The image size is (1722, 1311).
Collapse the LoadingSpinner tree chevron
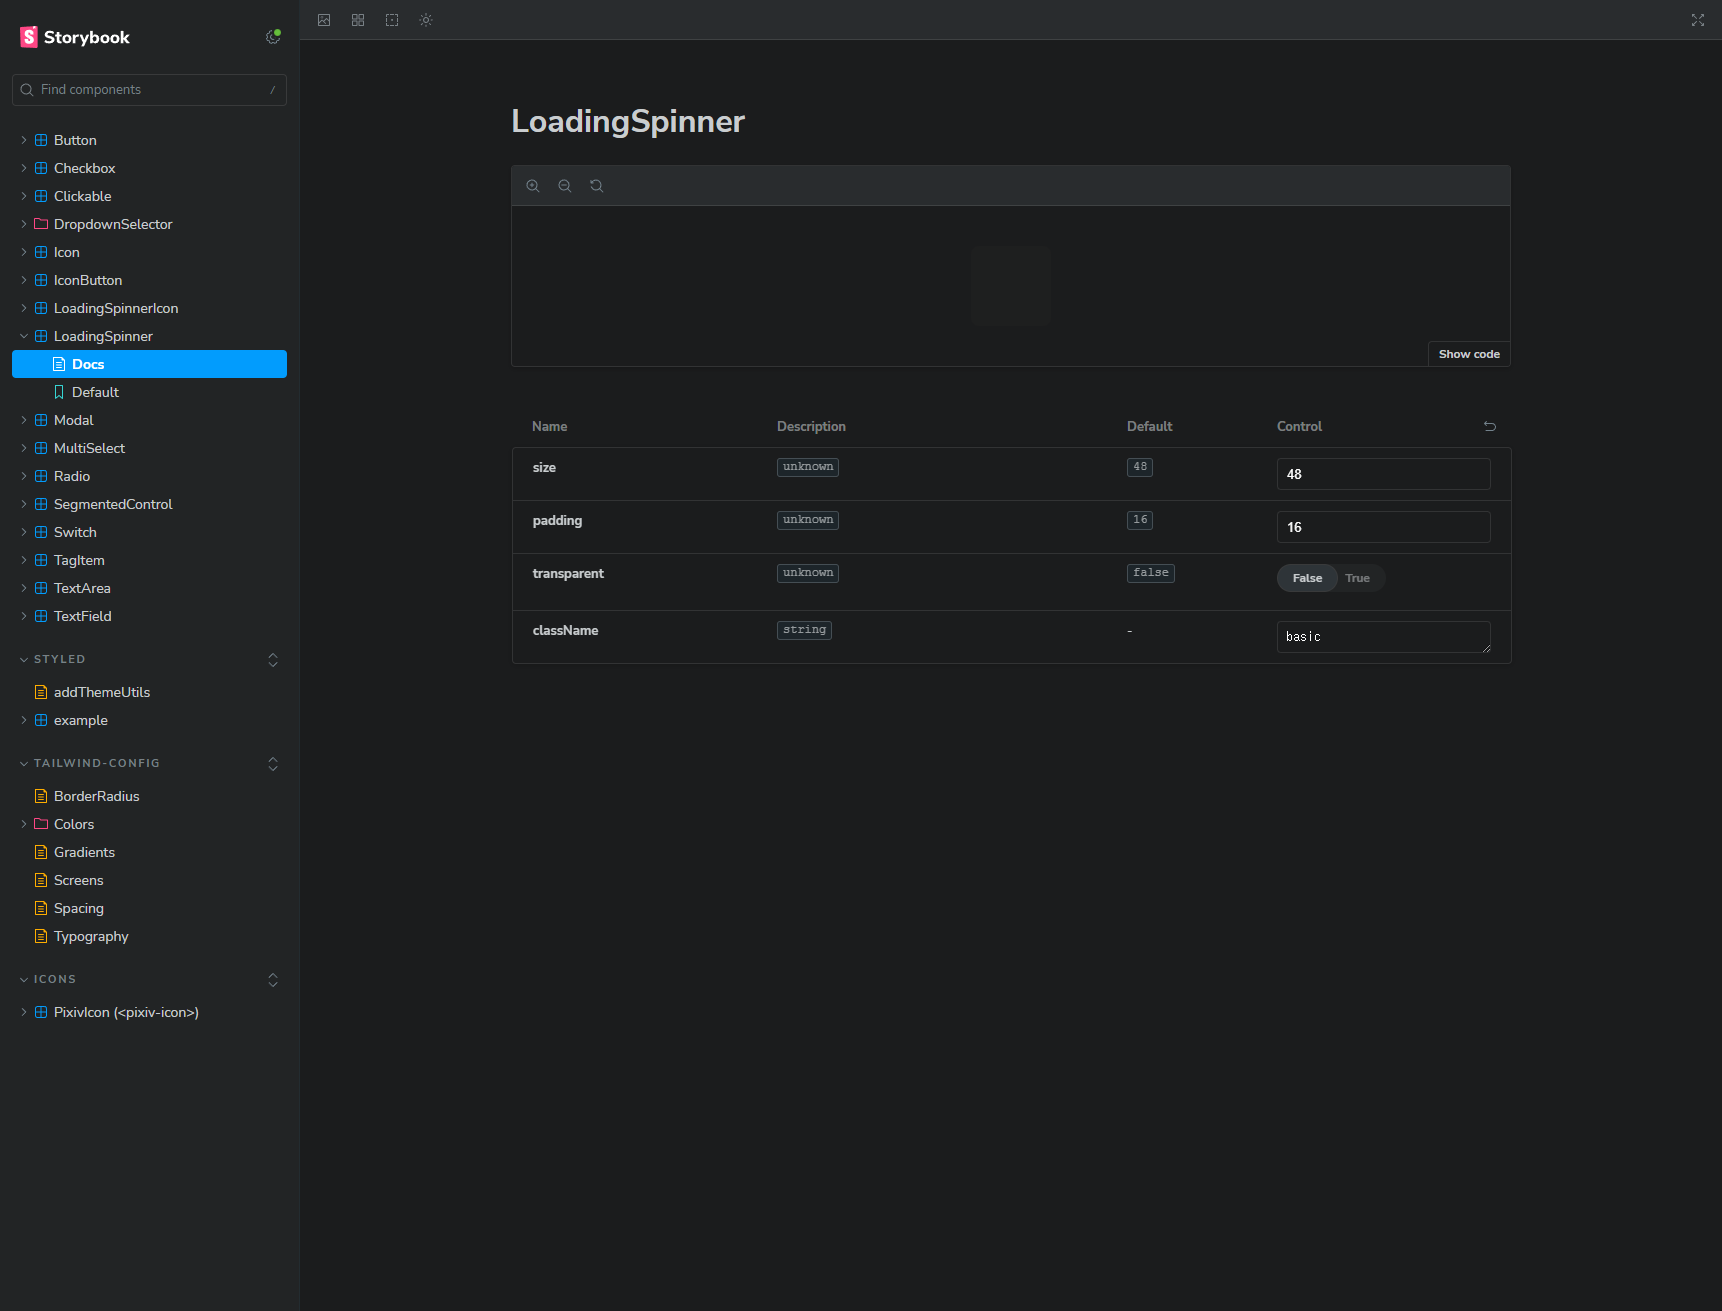[x=24, y=336]
